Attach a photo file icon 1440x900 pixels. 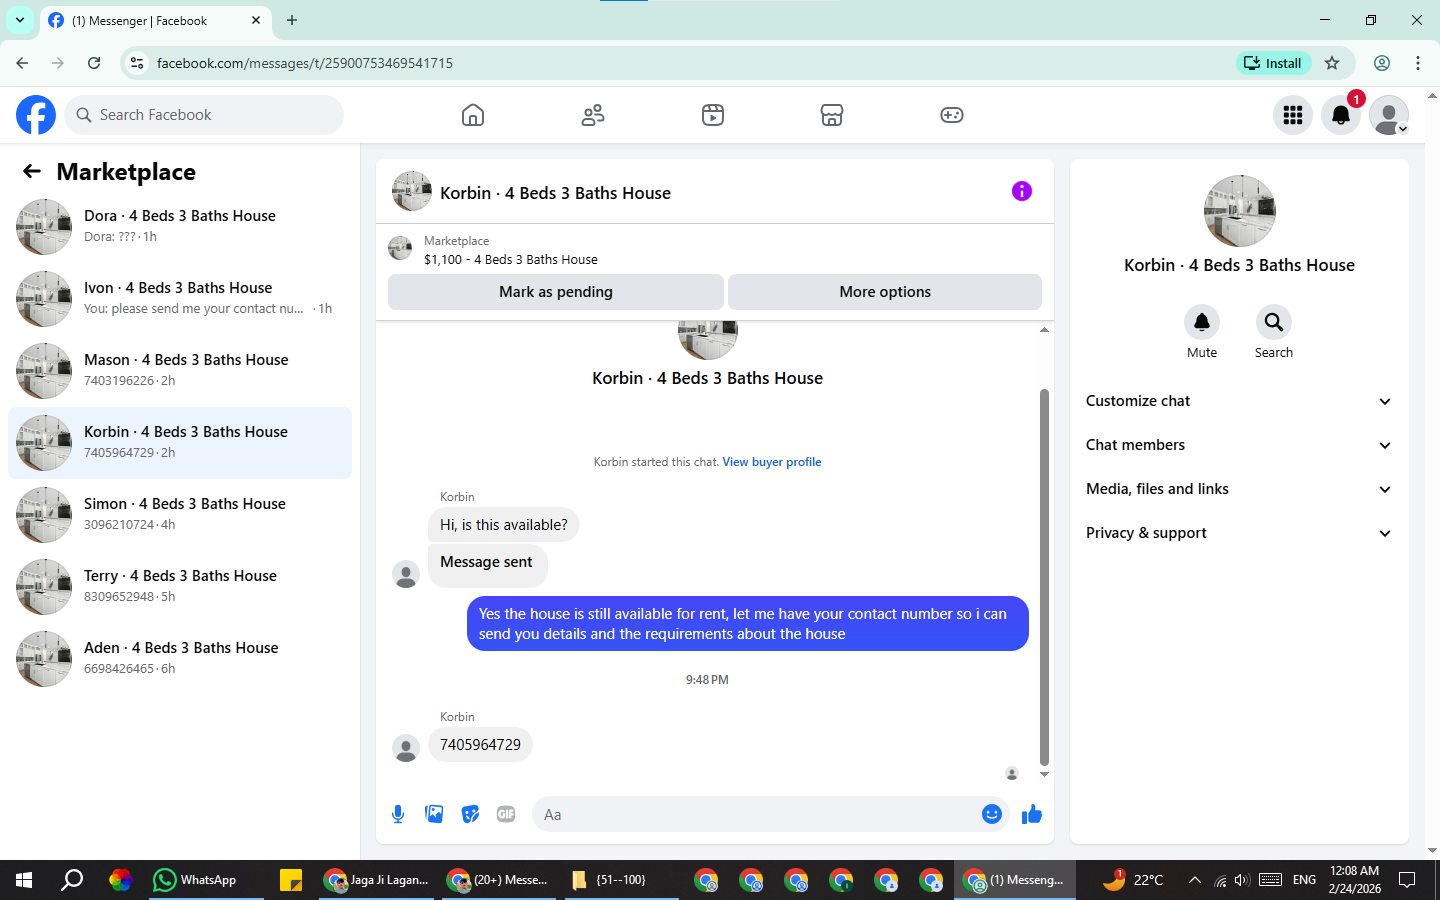(434, 814)
